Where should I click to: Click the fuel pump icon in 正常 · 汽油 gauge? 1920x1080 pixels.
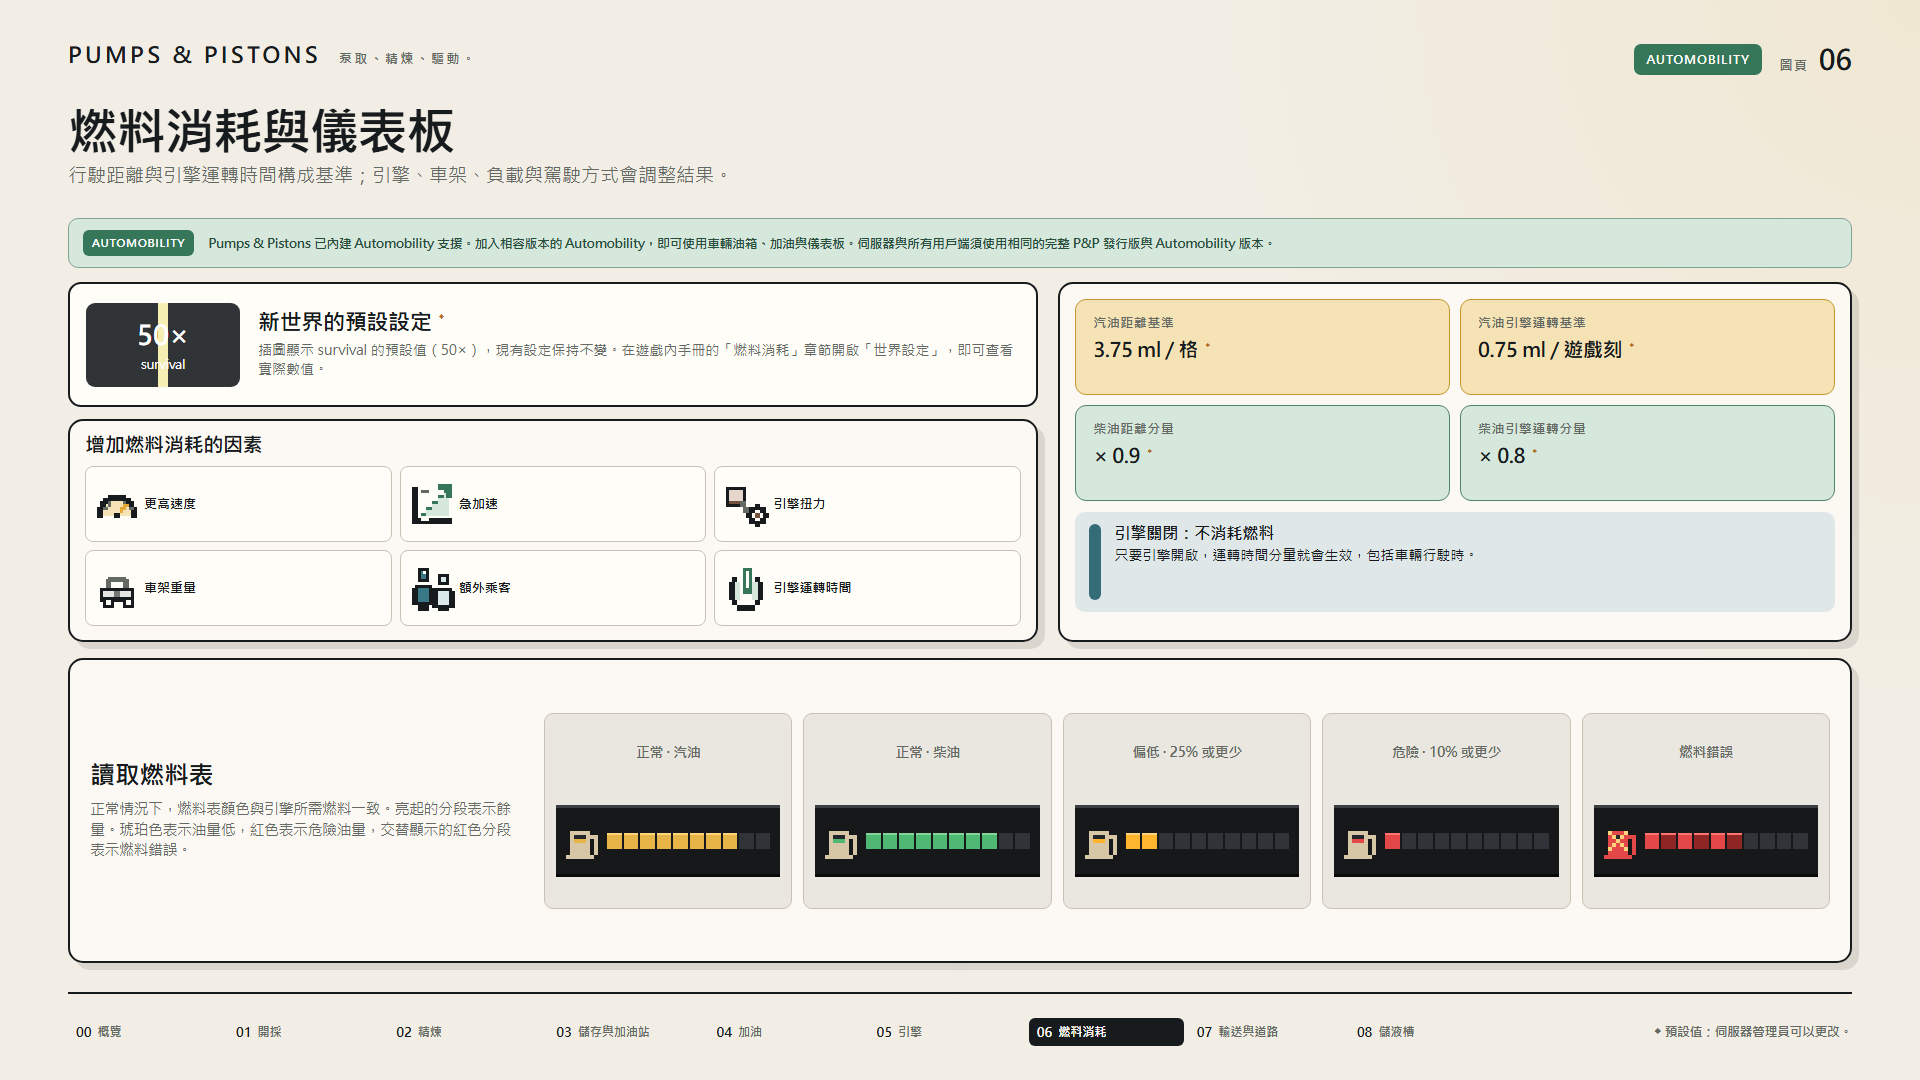[x=582, y=844]
